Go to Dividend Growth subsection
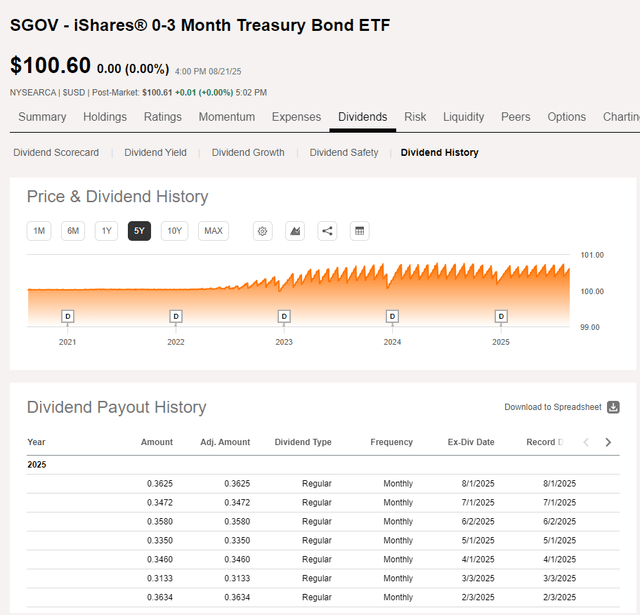 (248, 152)
